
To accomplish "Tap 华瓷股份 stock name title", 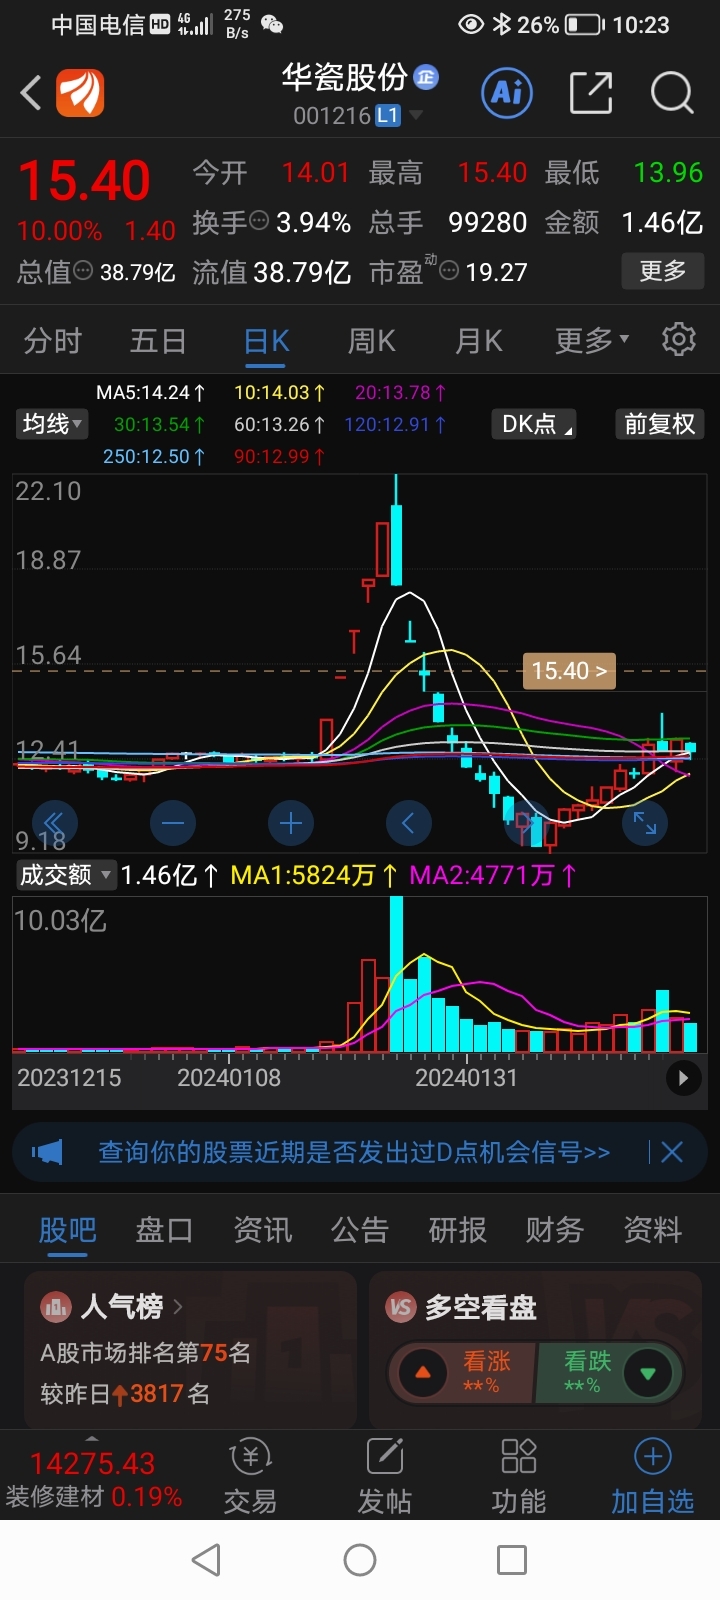I will [x=345, y=77].
